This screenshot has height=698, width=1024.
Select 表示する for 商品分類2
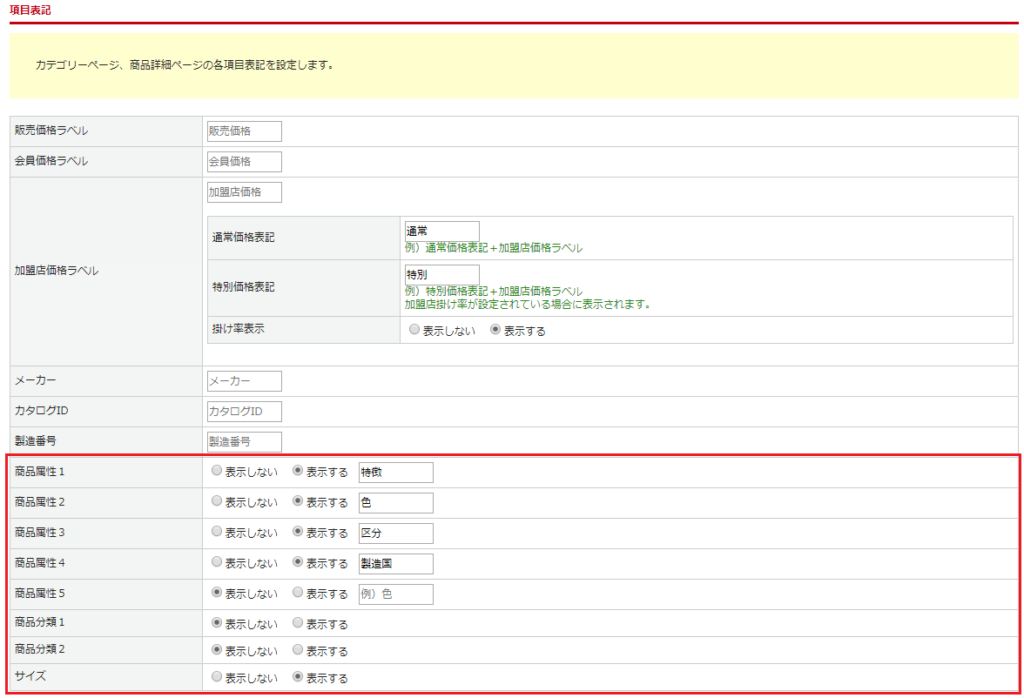click(298, 650)
